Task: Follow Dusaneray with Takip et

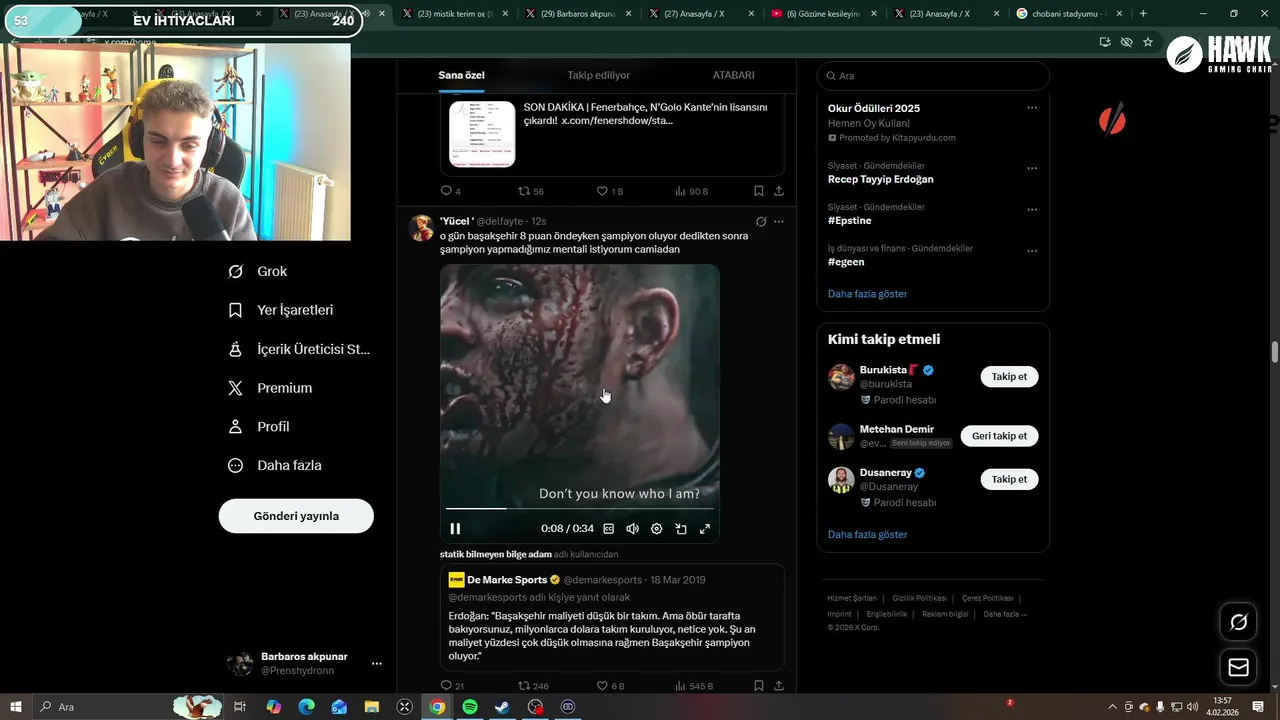Action: pyautogui.click(x=1009, y=479)
